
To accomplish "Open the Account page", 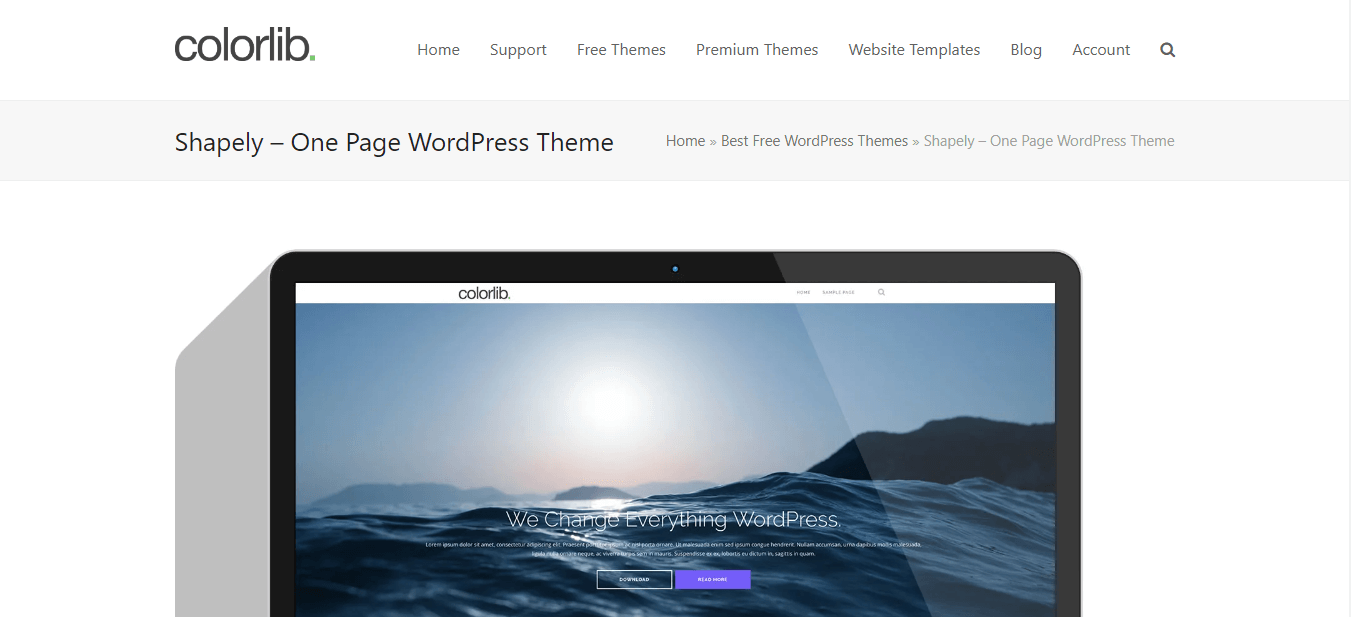I will click(1100, 49).
